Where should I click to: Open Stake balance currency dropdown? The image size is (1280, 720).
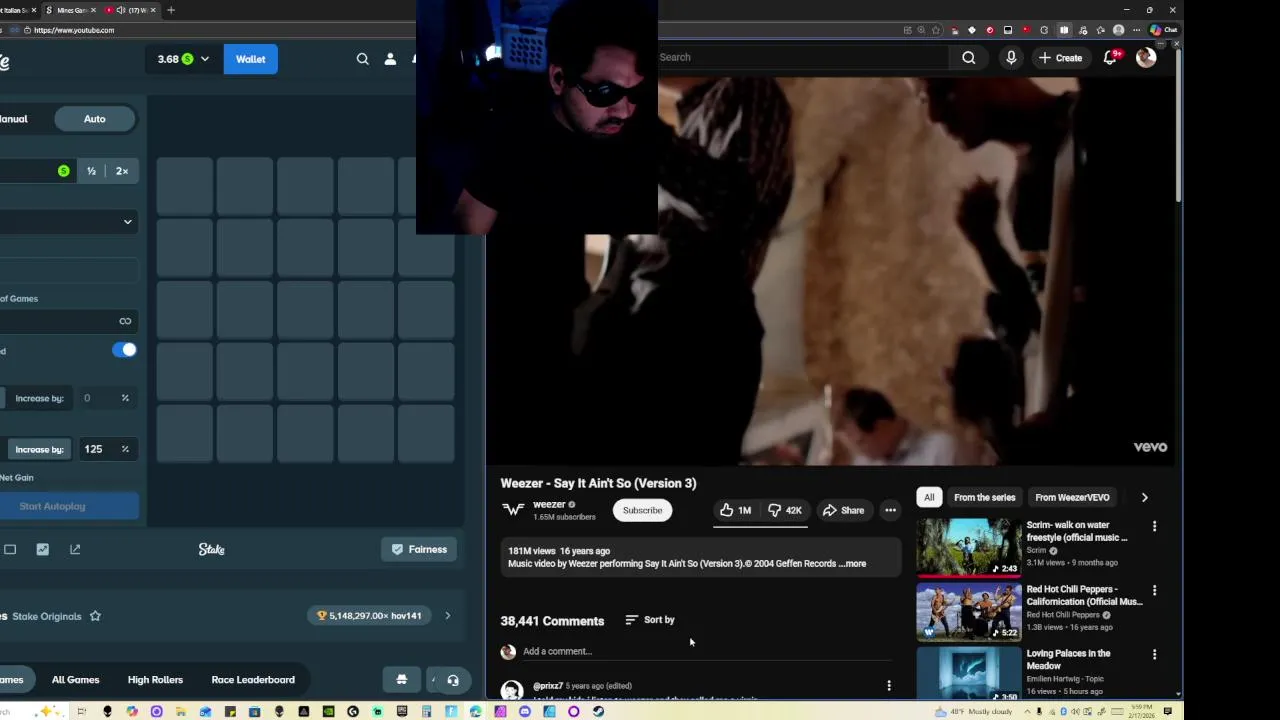click(x=183, y=59)
